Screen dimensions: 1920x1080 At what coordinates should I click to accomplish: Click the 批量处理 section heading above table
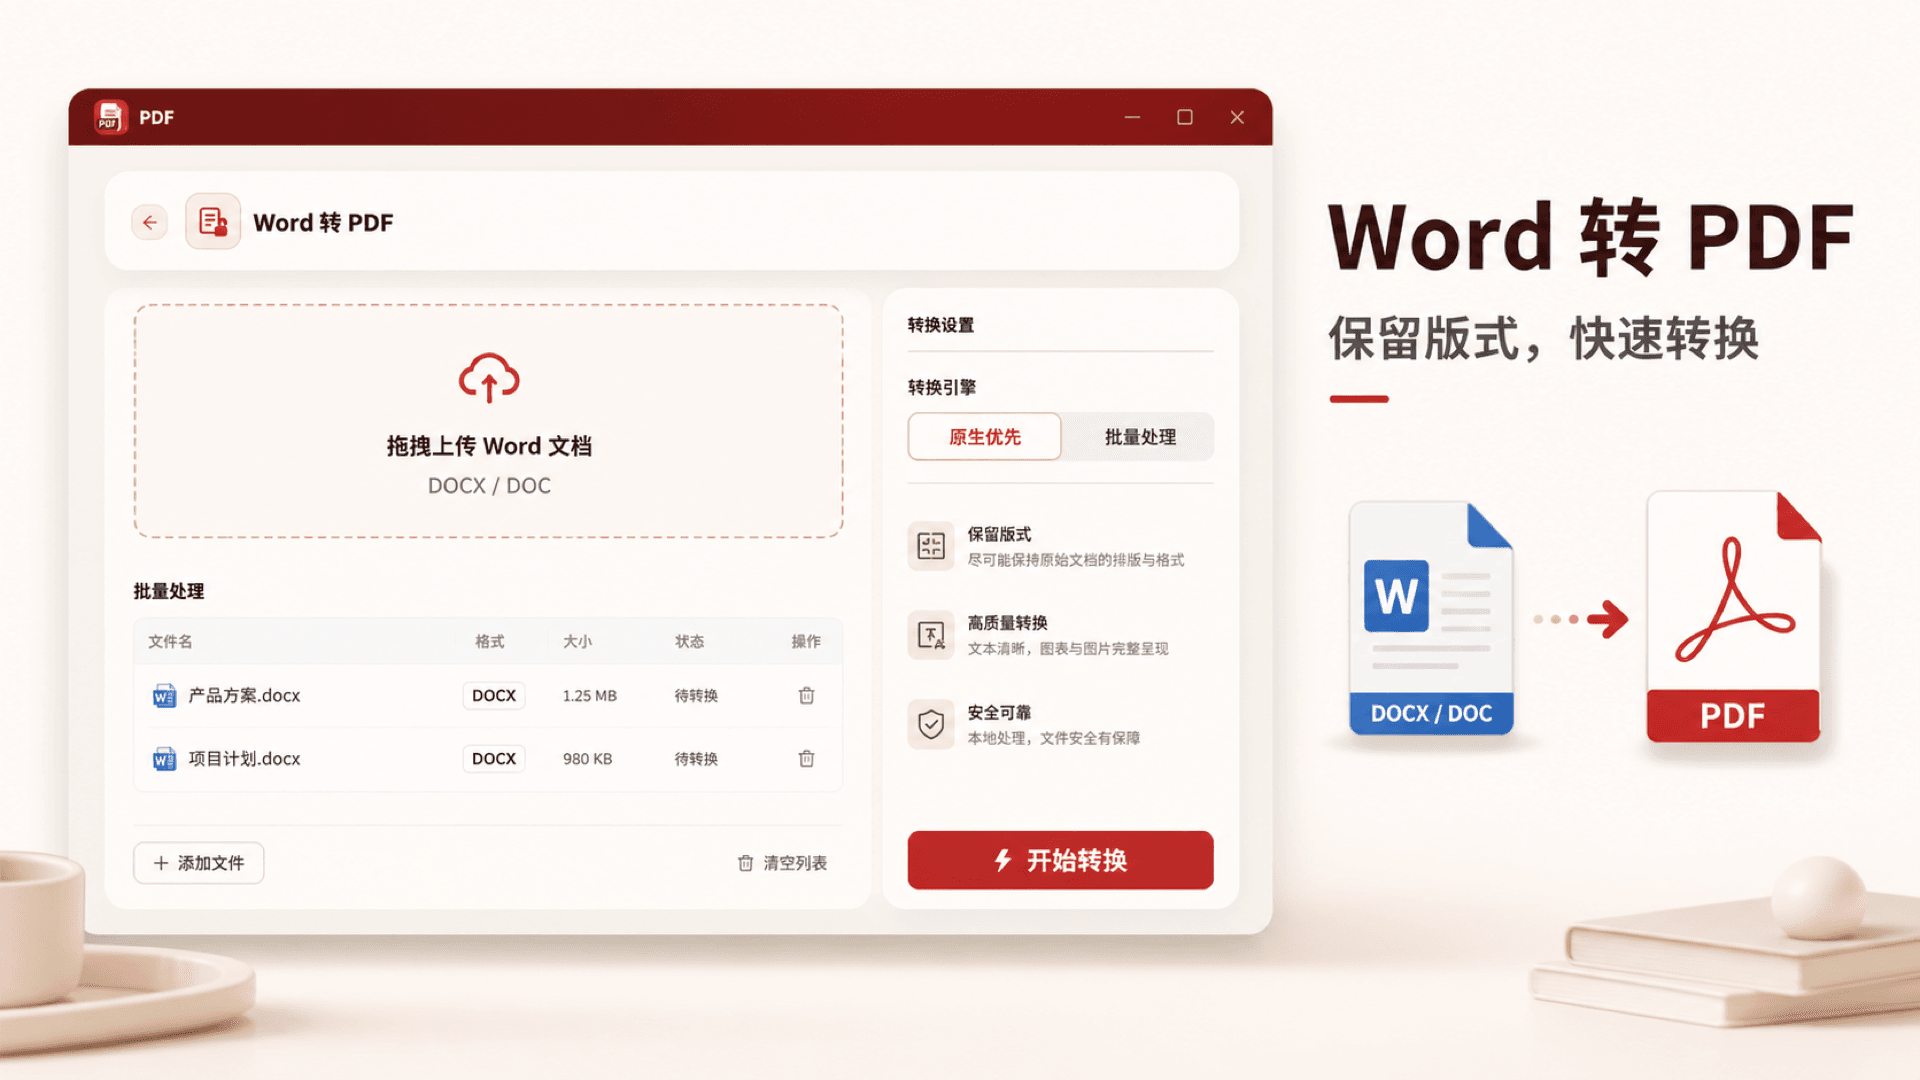[169, 591]
